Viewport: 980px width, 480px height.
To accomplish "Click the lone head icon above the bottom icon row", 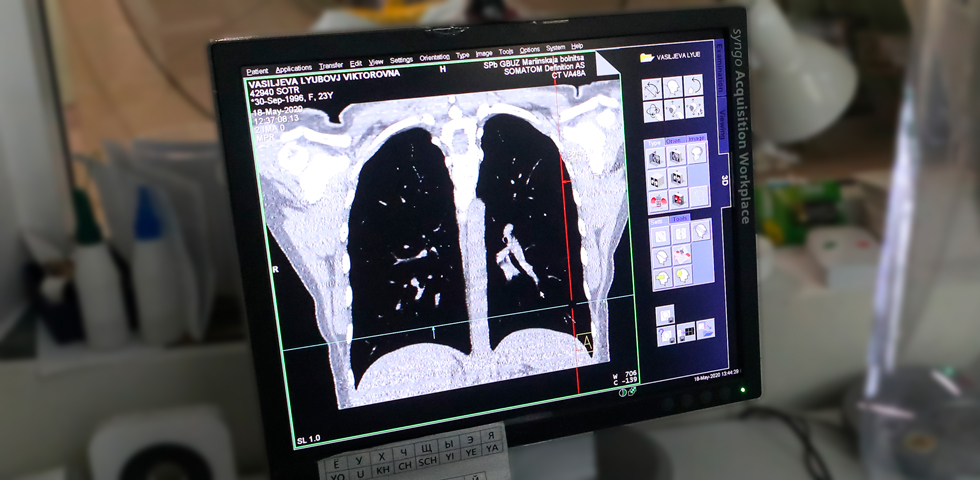I will click(665, 316).
